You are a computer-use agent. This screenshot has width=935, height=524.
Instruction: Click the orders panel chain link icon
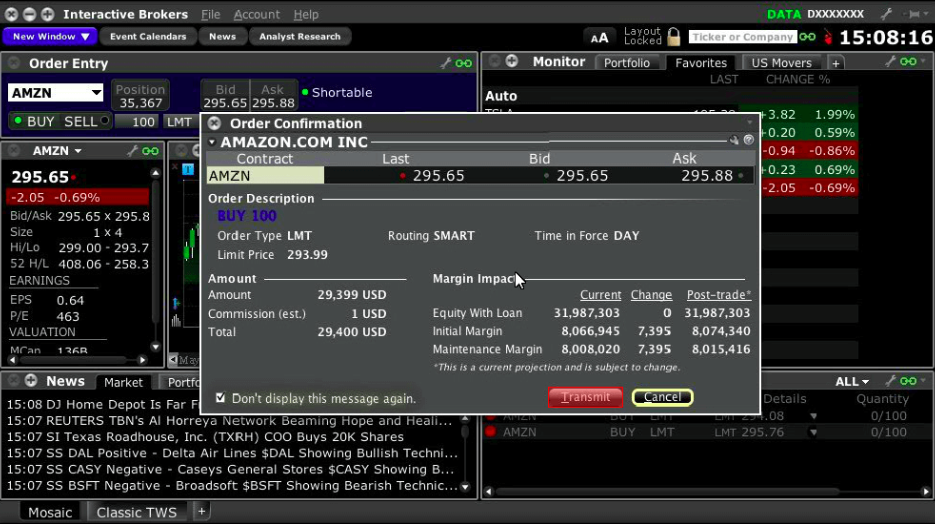click(908, 381)
